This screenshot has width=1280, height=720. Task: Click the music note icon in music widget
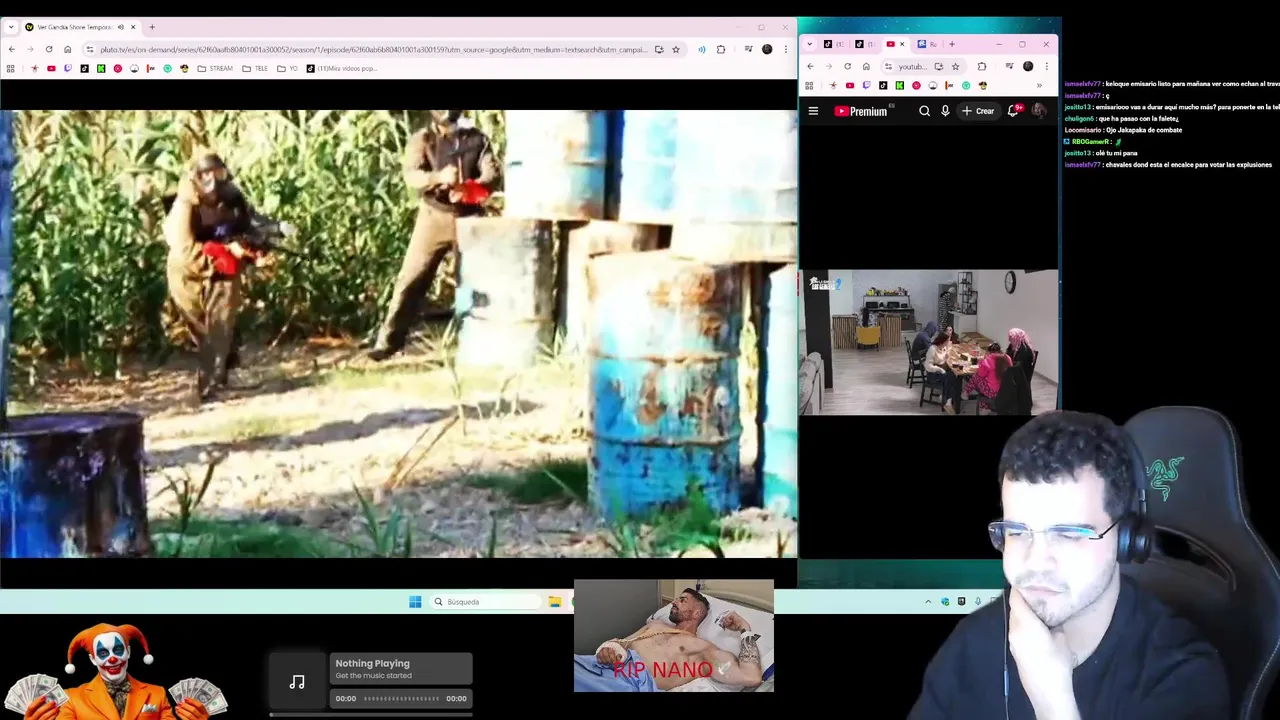tap(297, 682)
